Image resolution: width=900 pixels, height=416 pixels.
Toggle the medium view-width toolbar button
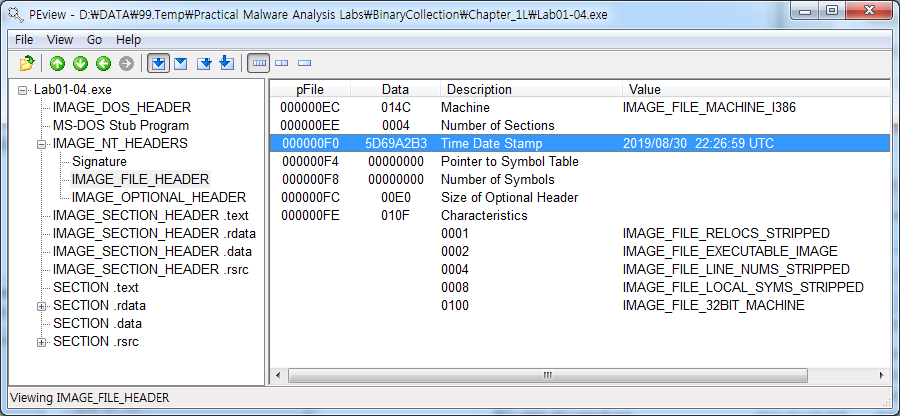pyautogui.click(x=282, y=63)
